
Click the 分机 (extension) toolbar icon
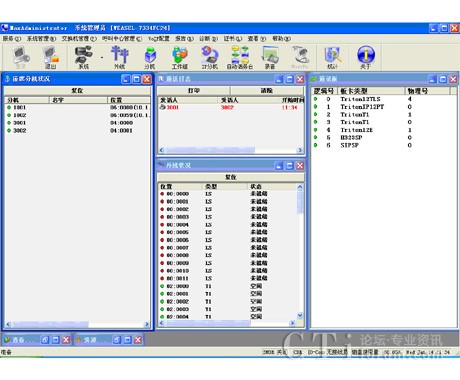pyautogui.click(x=150, y=57)
